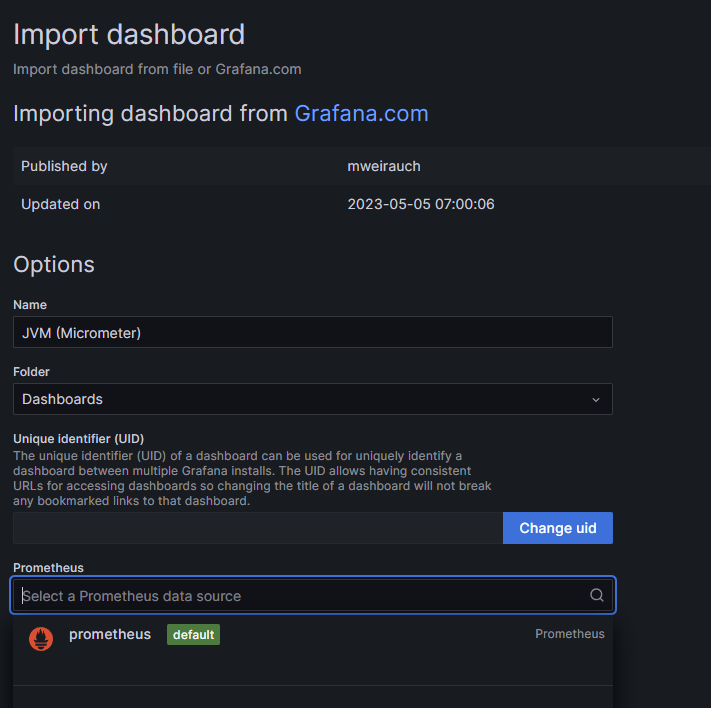Open the Folder dropdown showing Dashboards
Viewport: 711px width, 708px height.
pos(313,399)
